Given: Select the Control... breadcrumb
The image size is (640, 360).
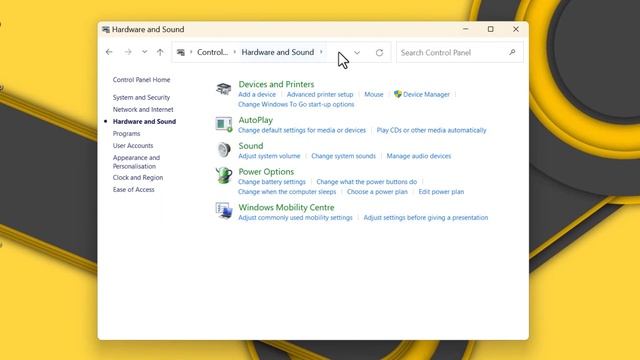Looking at the screenshot, I should (x=212, y=52).
